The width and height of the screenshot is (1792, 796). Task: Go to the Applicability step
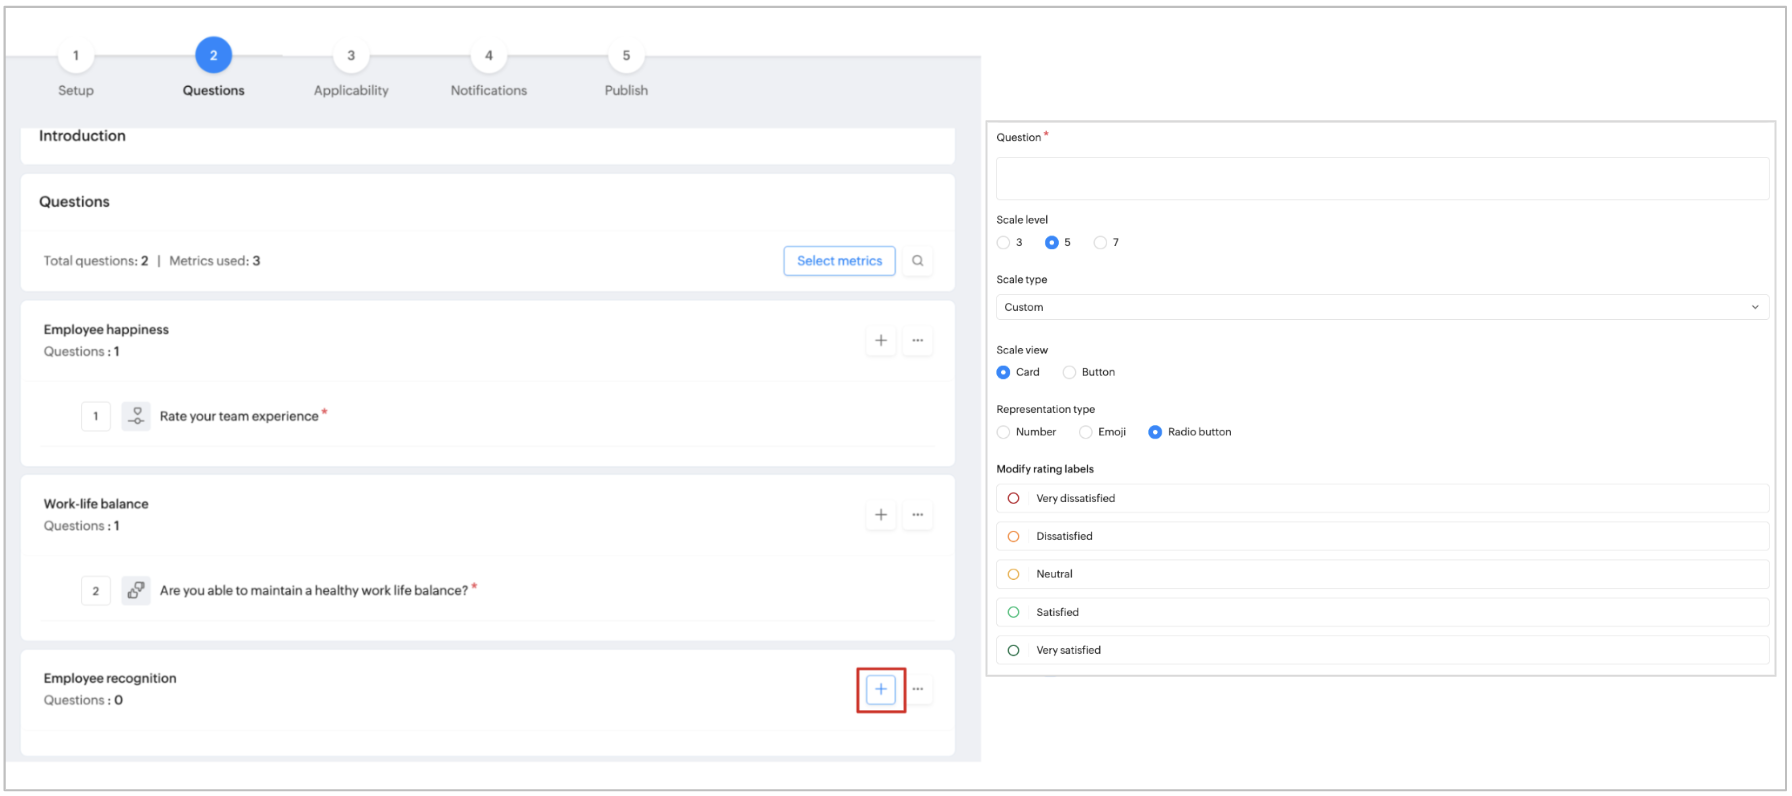coord(351,56)
